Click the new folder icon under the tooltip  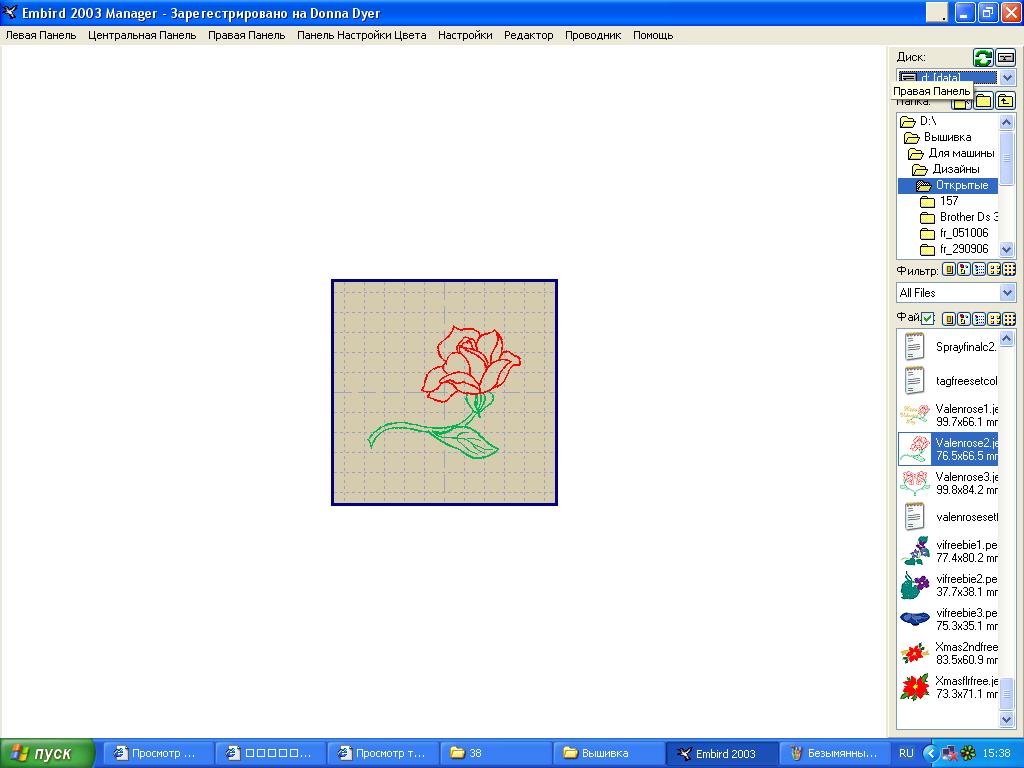click(x=961, y=103)
